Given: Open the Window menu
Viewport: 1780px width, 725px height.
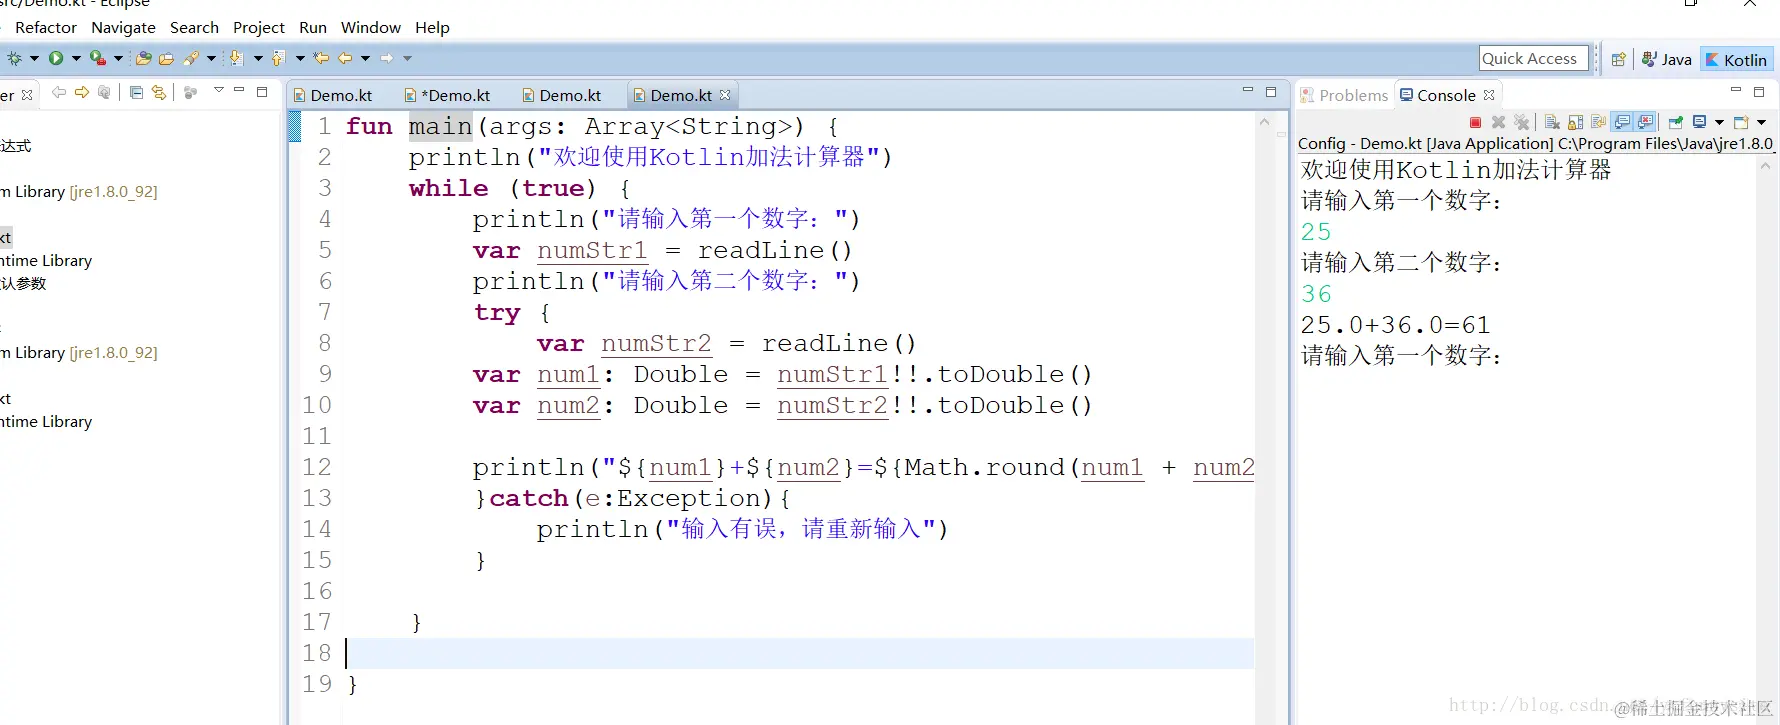Looking at the screenshot, I should pos(371,27).
